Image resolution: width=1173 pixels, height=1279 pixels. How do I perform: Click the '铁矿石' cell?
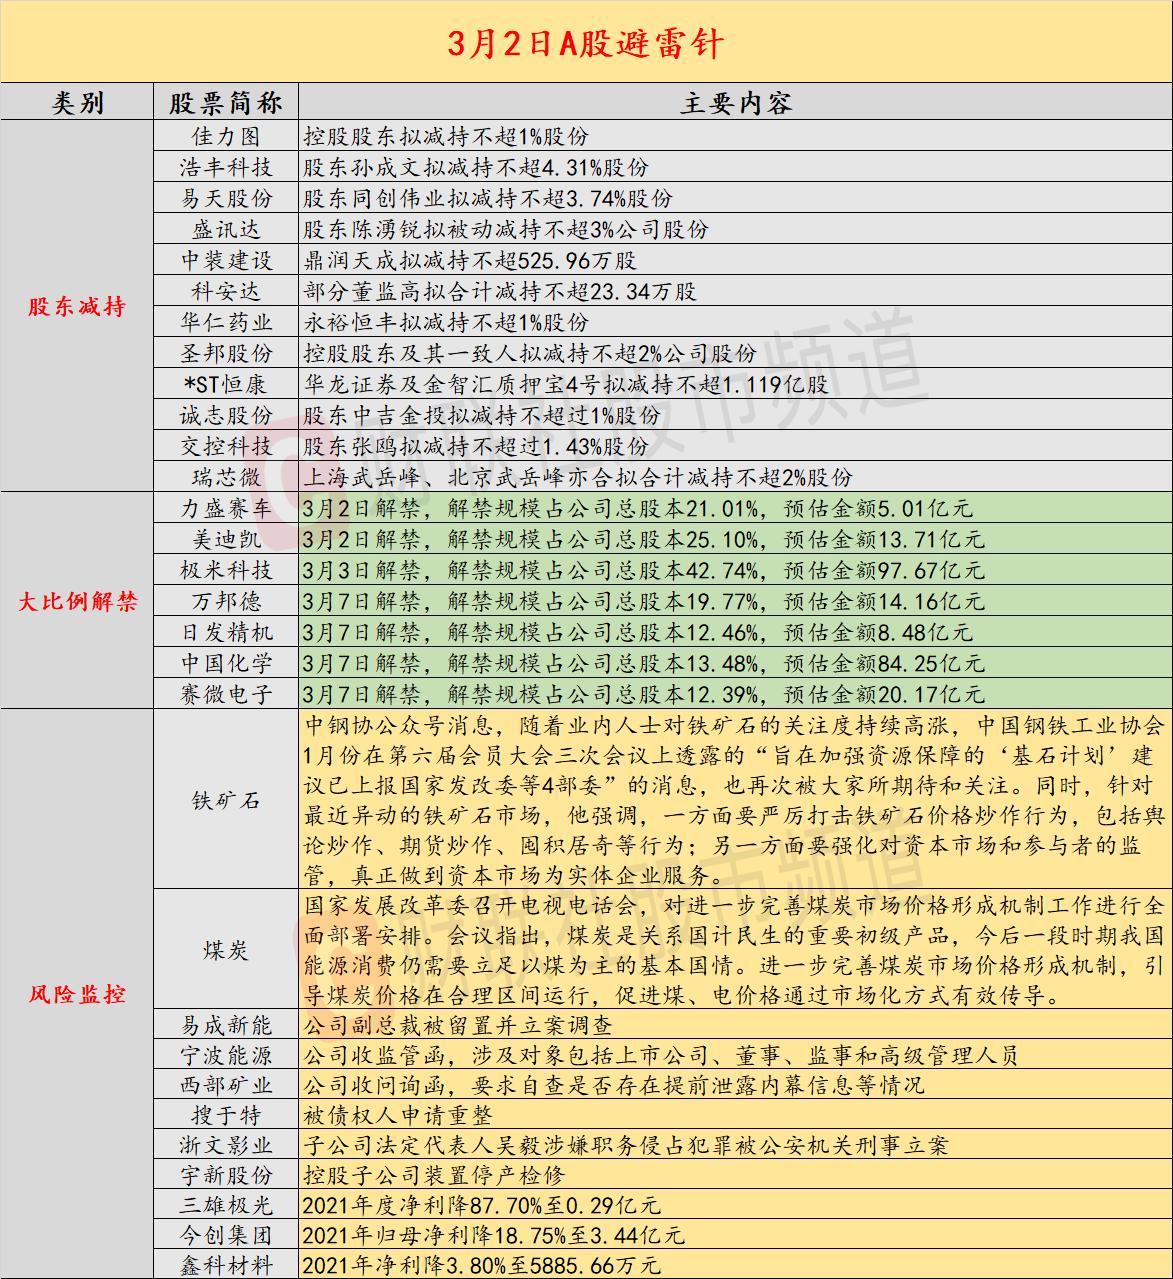click(226, 800)
